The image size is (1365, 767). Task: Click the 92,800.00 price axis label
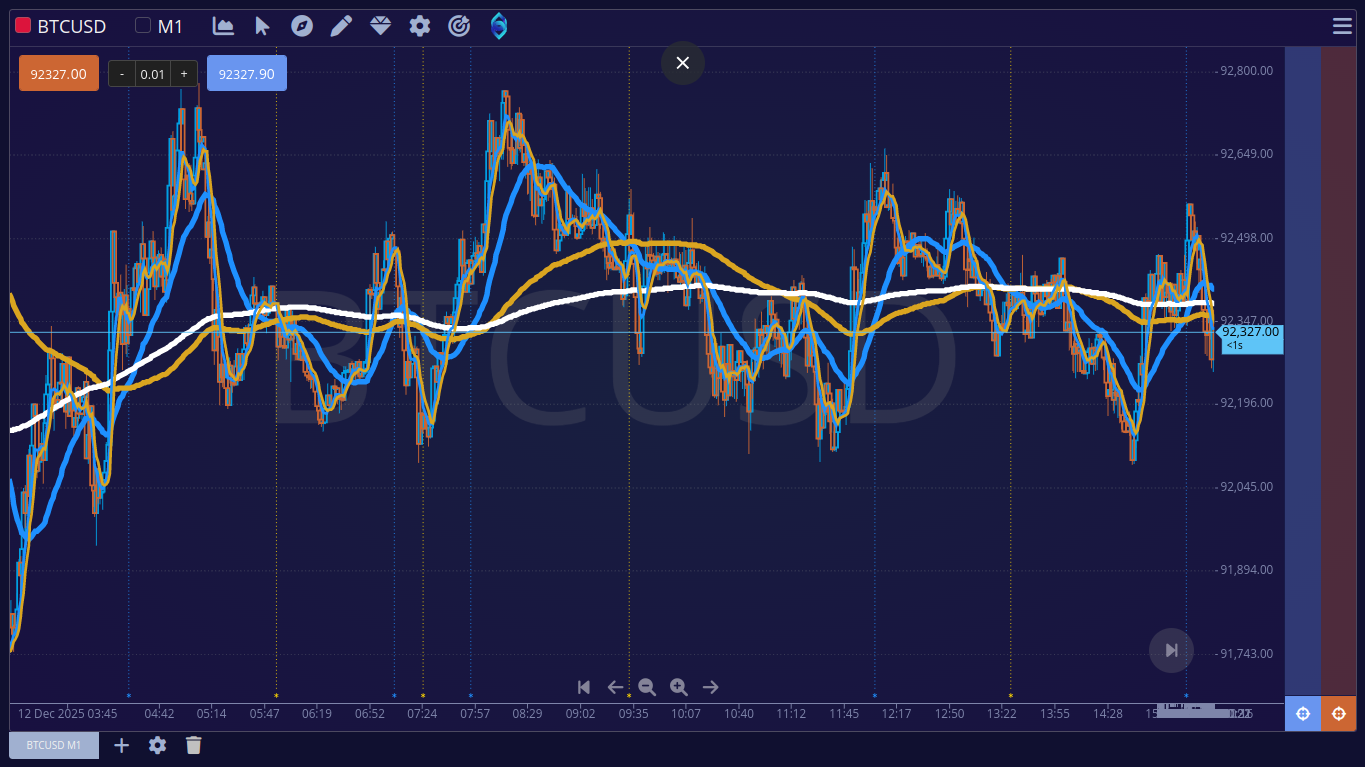pos(1246,71)
